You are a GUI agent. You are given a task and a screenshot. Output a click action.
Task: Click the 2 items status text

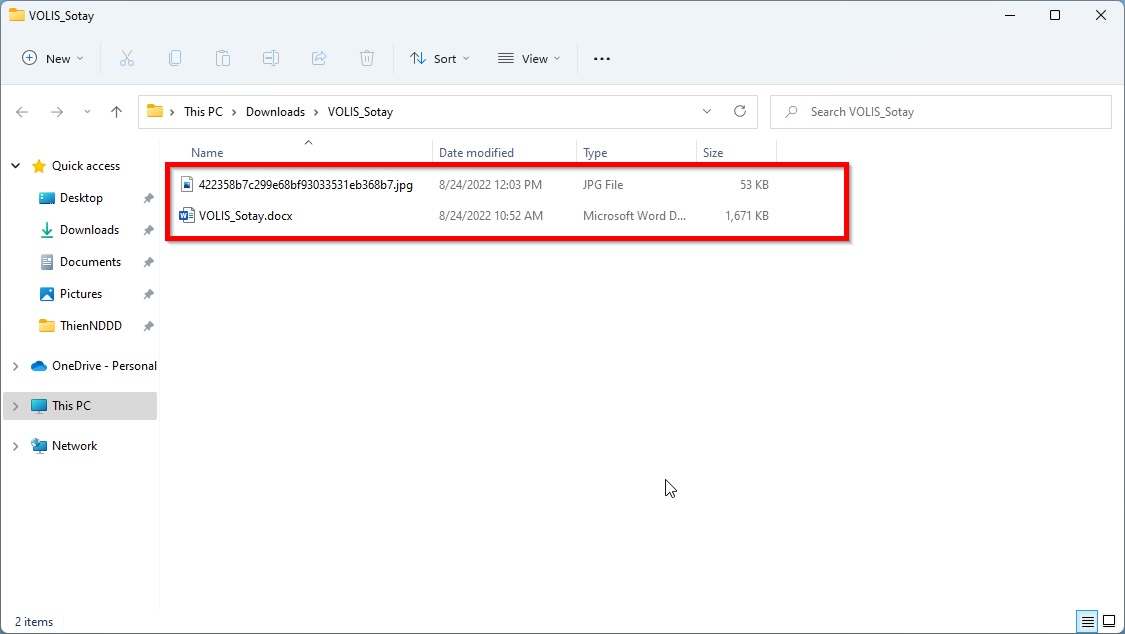[34, 622]
